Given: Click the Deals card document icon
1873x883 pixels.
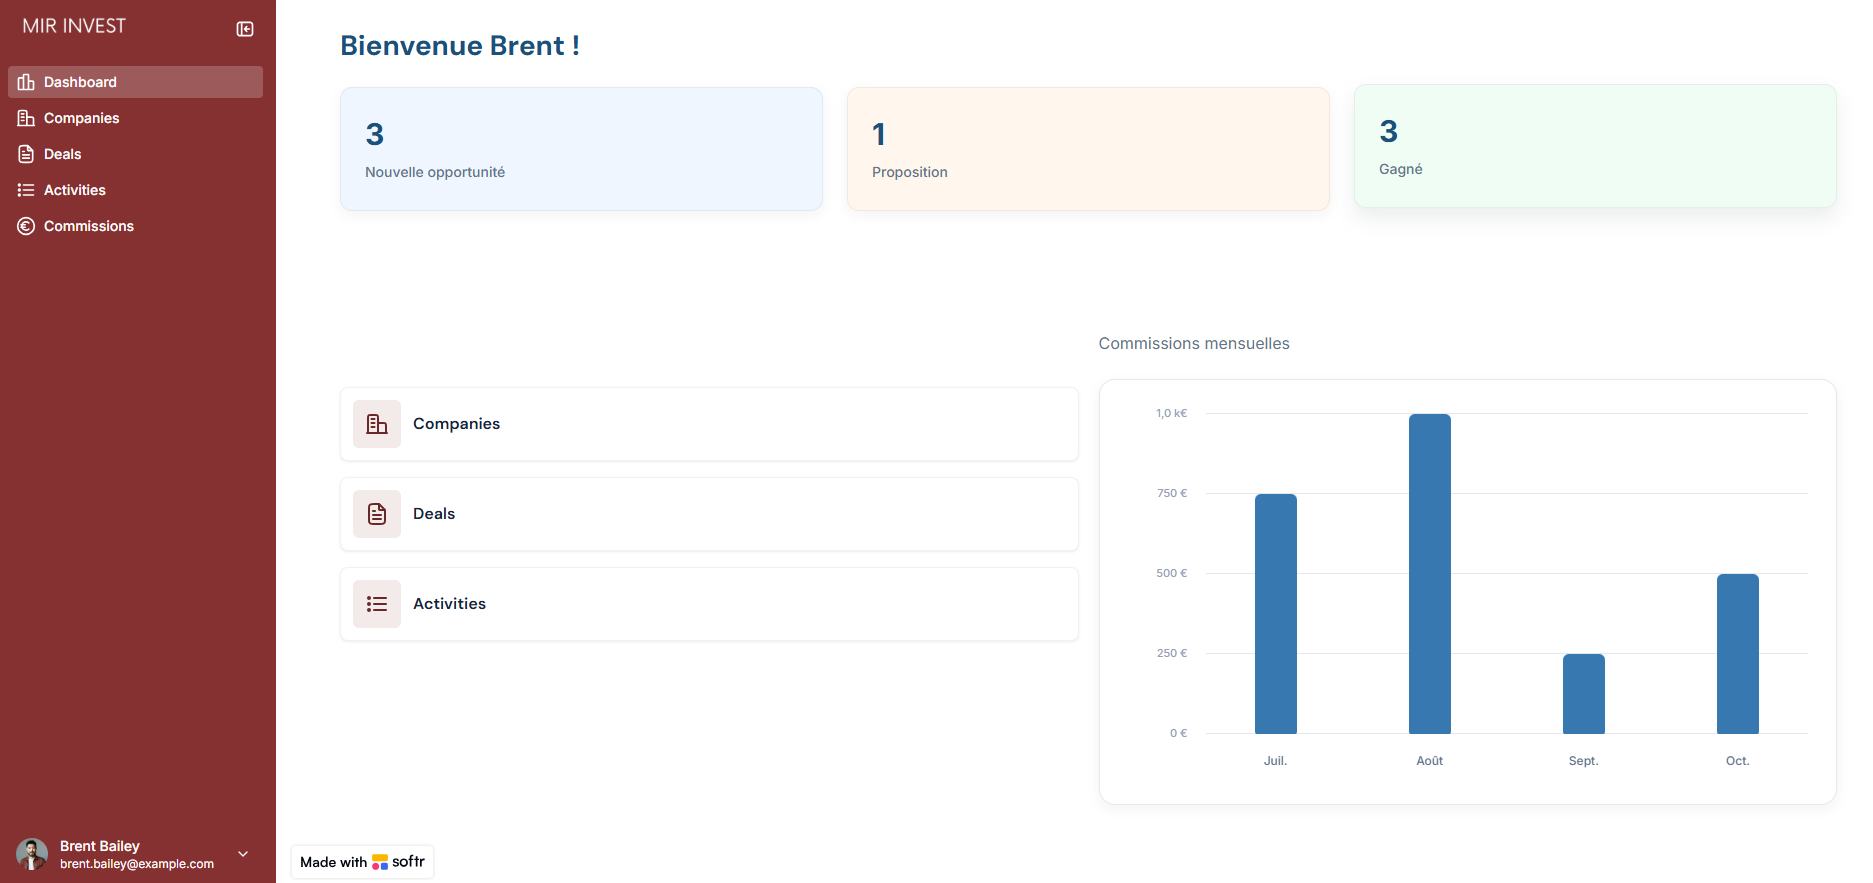Looking at the screenshot, I should tap(377, 514).
